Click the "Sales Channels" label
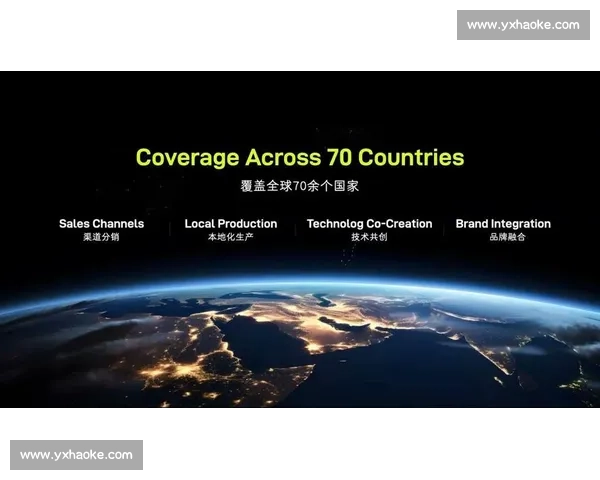Viewport: 600px width, 480px height. pyautogui.click(x=101, y=224)
